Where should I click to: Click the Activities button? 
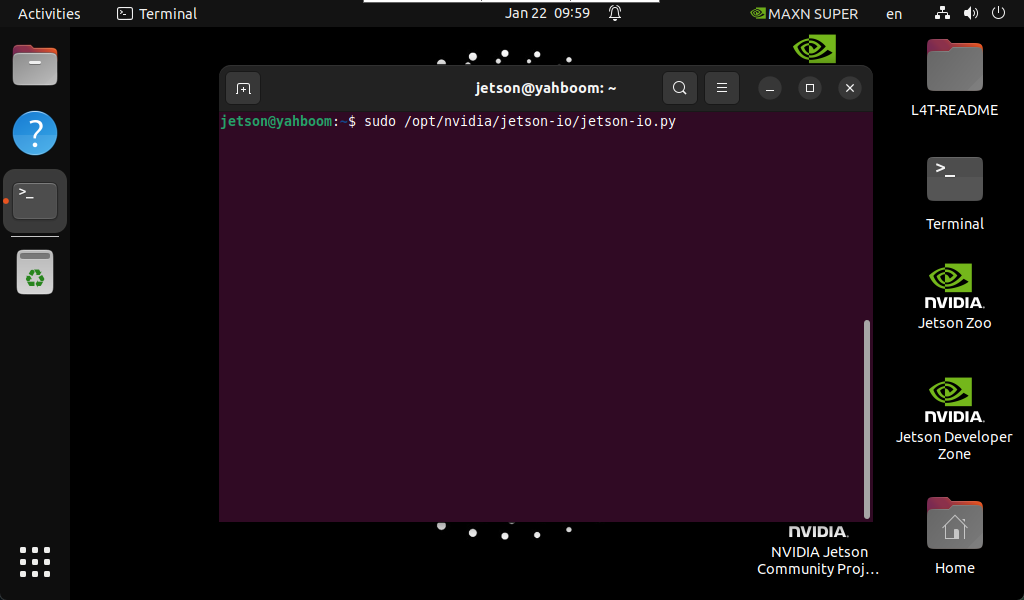[49, 13]
